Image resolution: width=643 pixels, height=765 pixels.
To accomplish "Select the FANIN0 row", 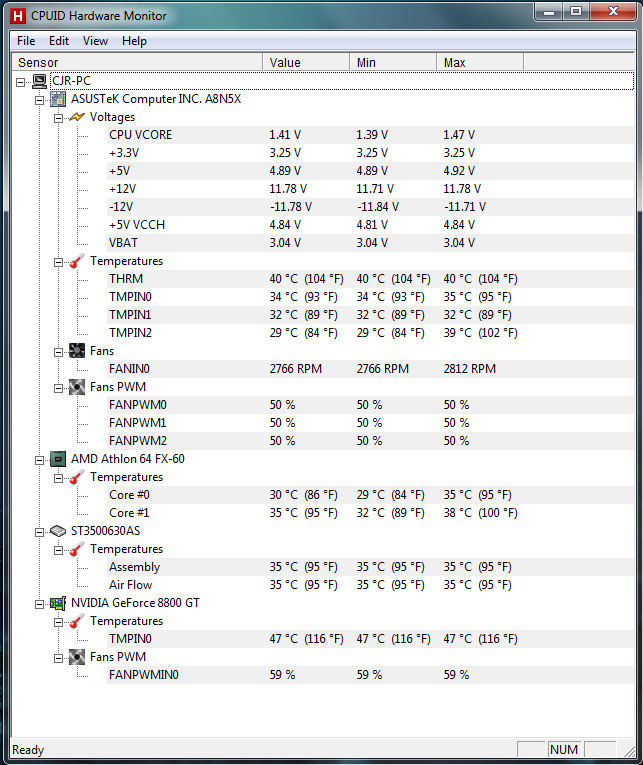I will pyautogui.click(x=370, y=369).
